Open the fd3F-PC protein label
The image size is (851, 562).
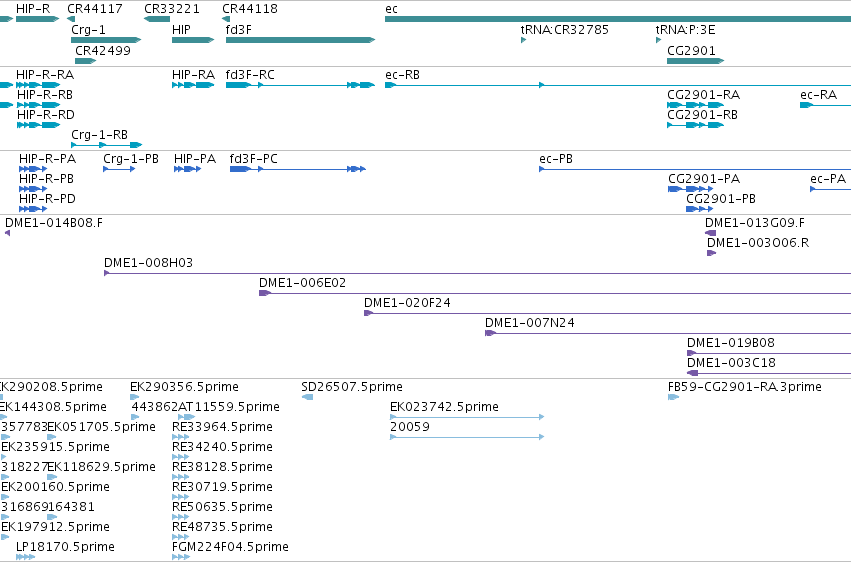point(253,158)
